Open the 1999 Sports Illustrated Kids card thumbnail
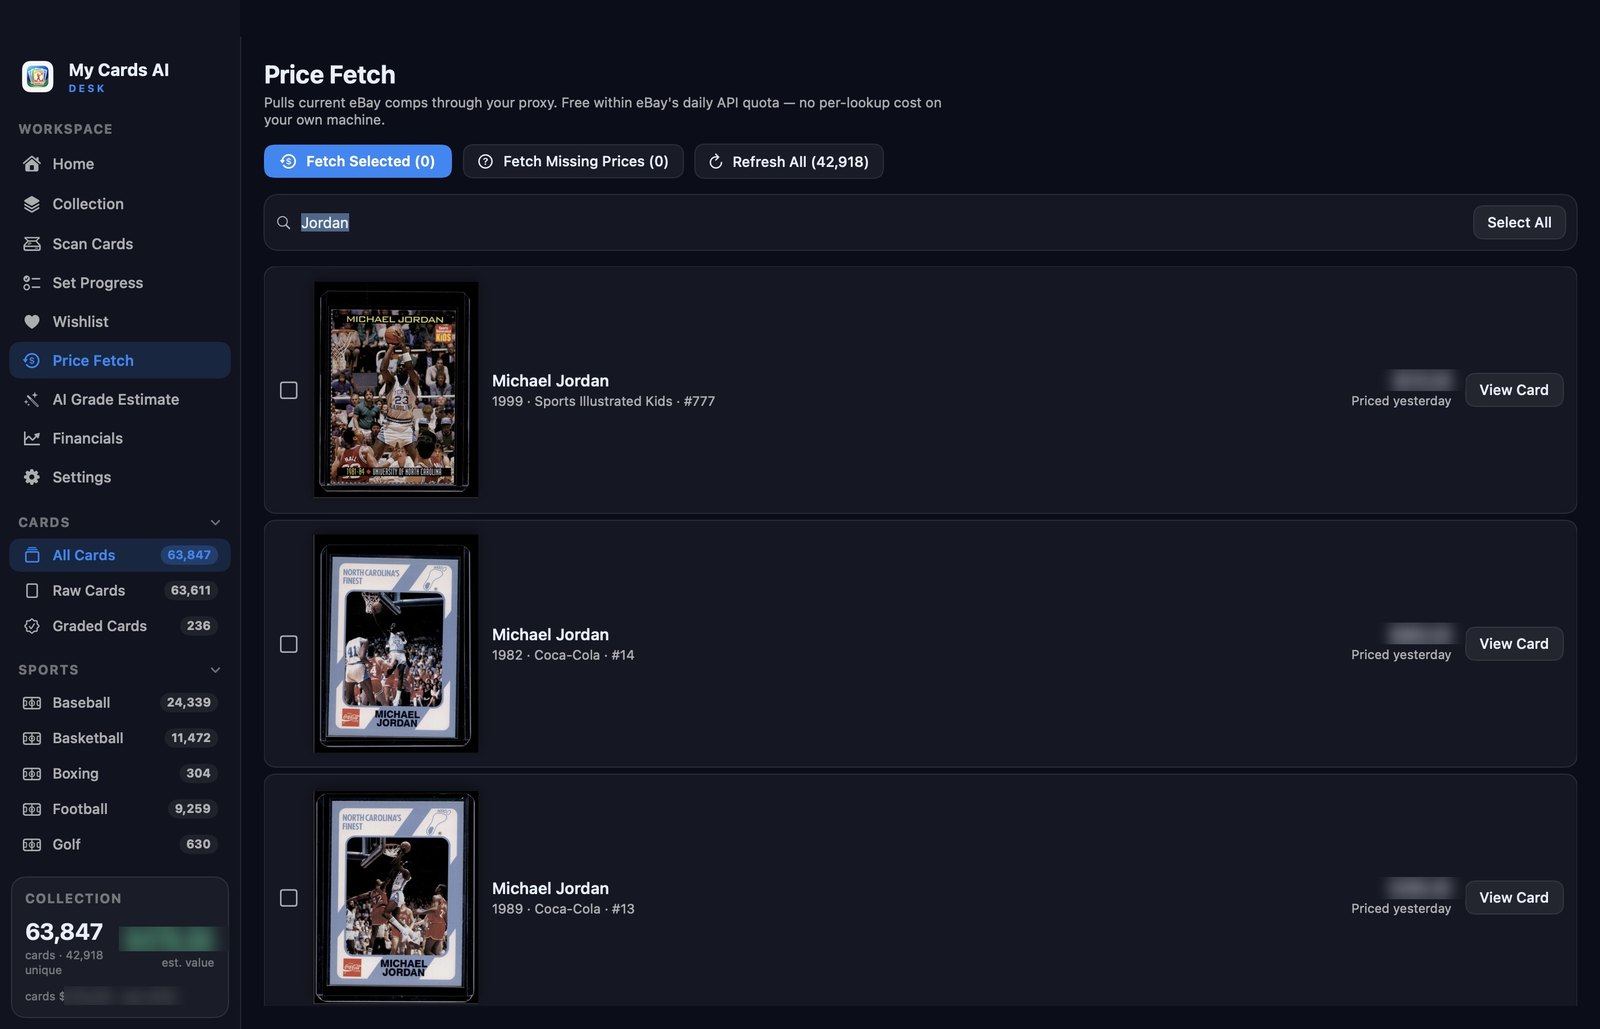This screenshot has width=1600, height=1029. 396,389
